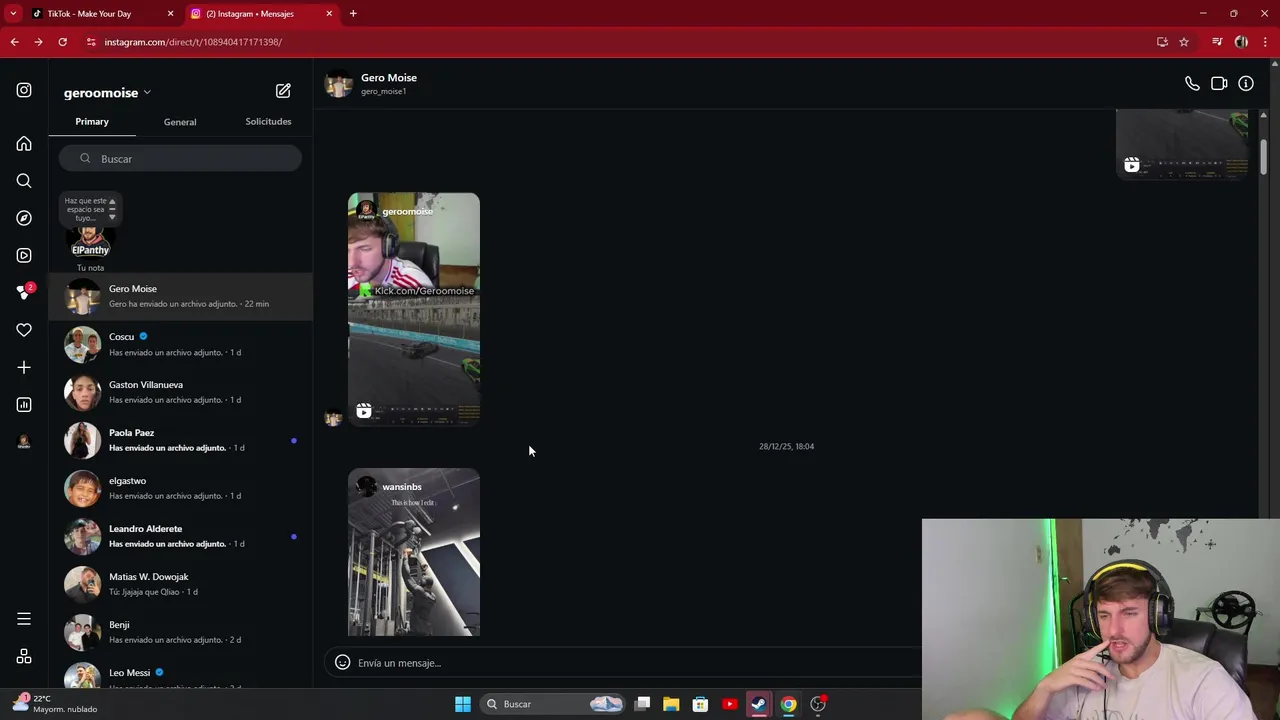
Task: Open the Benji conversation
Action: tap(180, 632)
